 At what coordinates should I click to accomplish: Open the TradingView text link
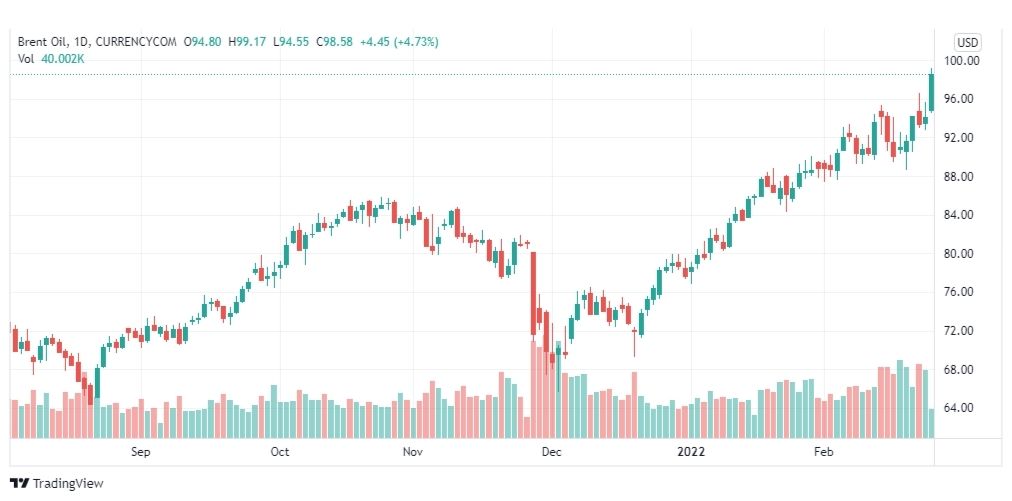click(68, 483)
